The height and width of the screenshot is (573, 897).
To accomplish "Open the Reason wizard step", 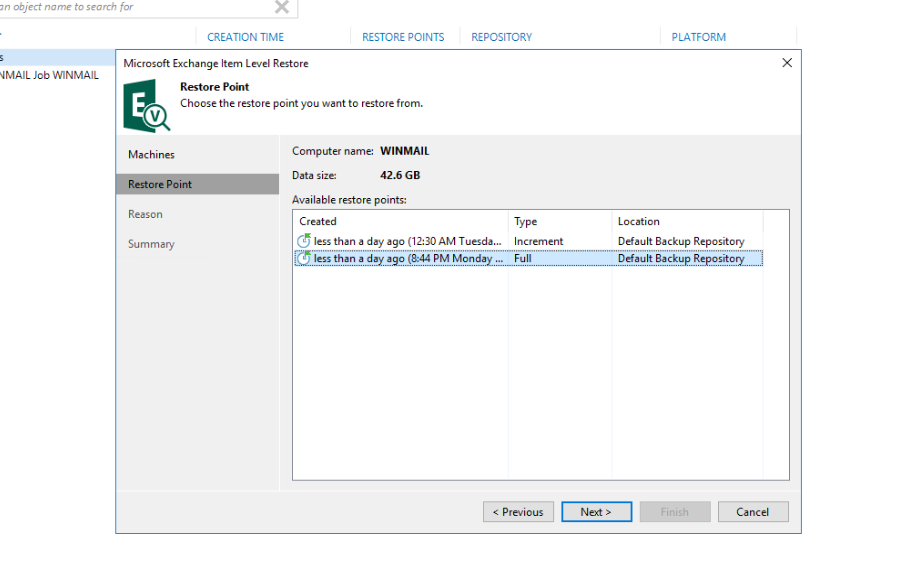I will click(145, 214).
